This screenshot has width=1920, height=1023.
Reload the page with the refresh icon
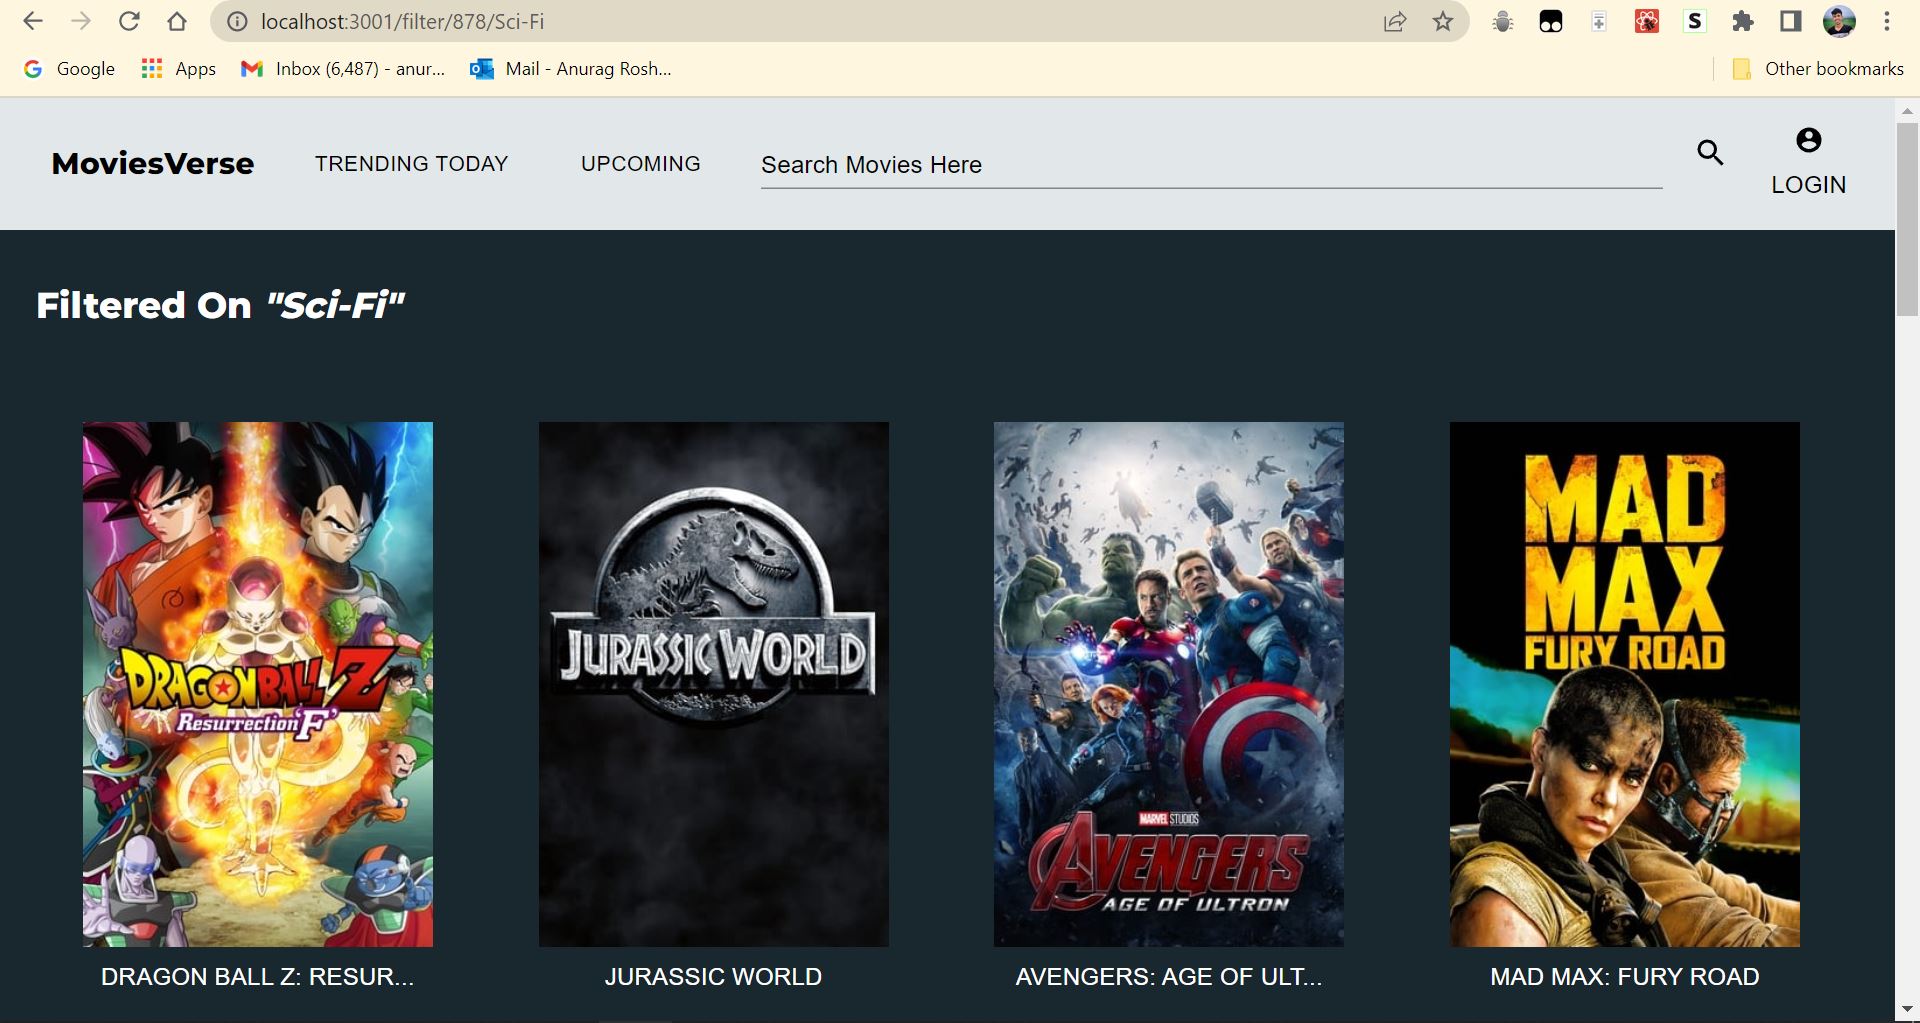129,21
